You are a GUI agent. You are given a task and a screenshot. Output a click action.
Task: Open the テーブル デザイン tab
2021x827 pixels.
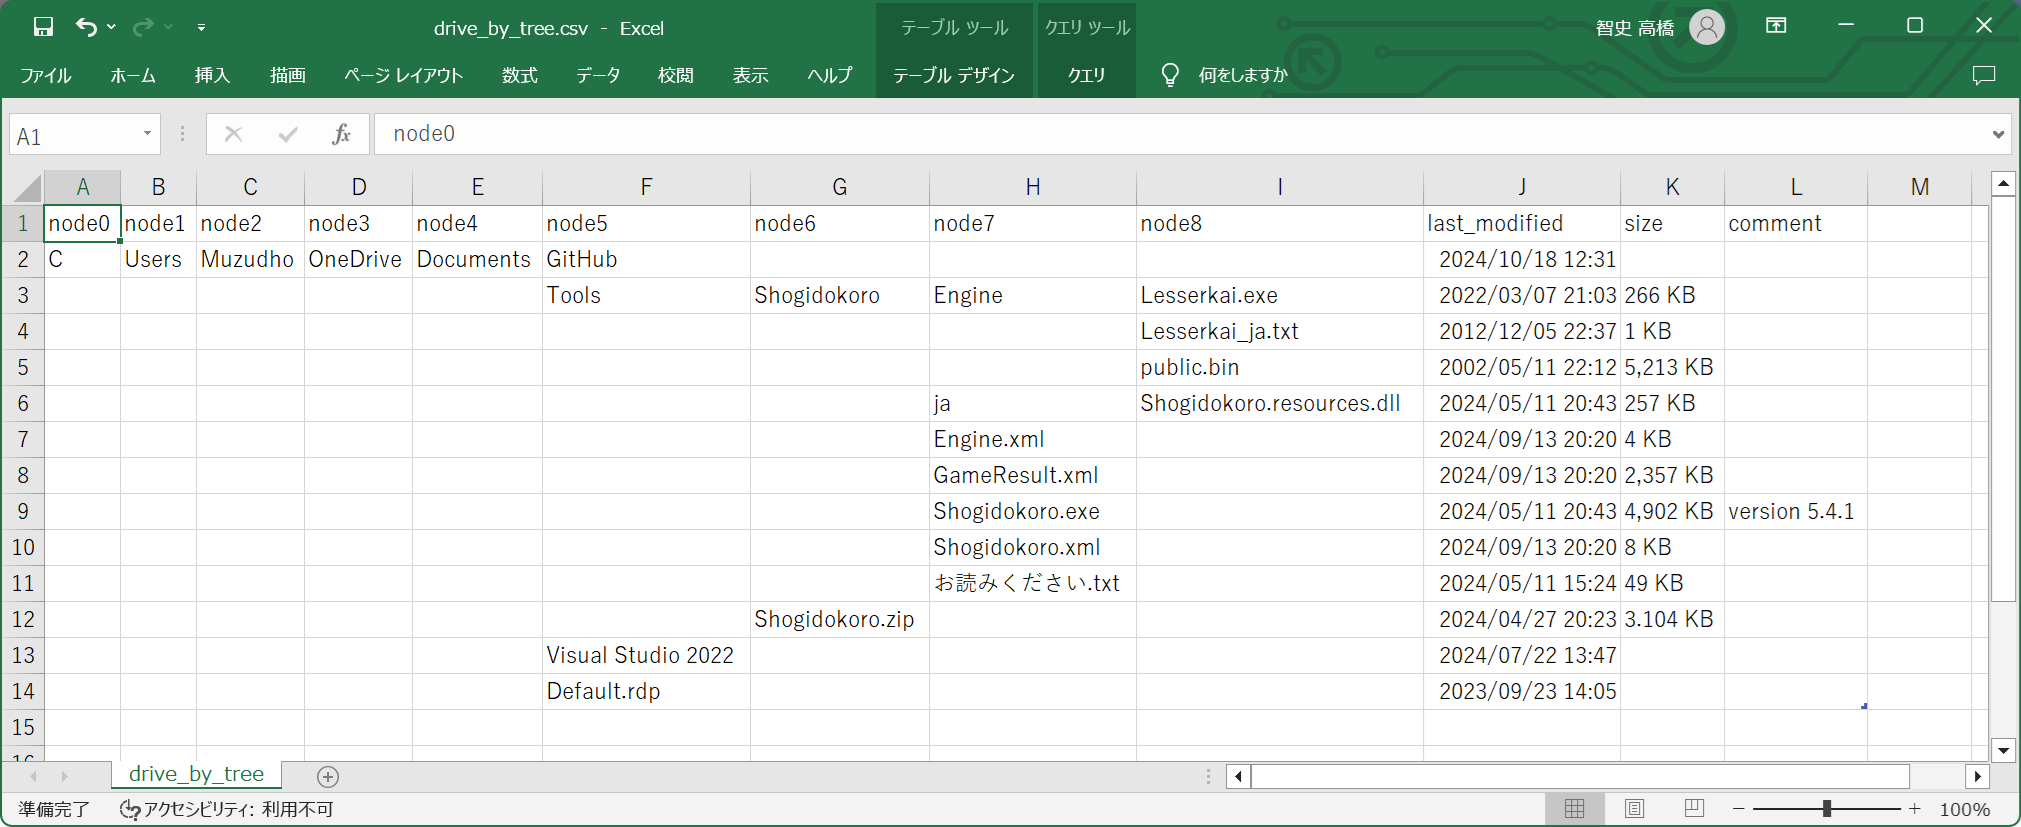tap(954, 75)
